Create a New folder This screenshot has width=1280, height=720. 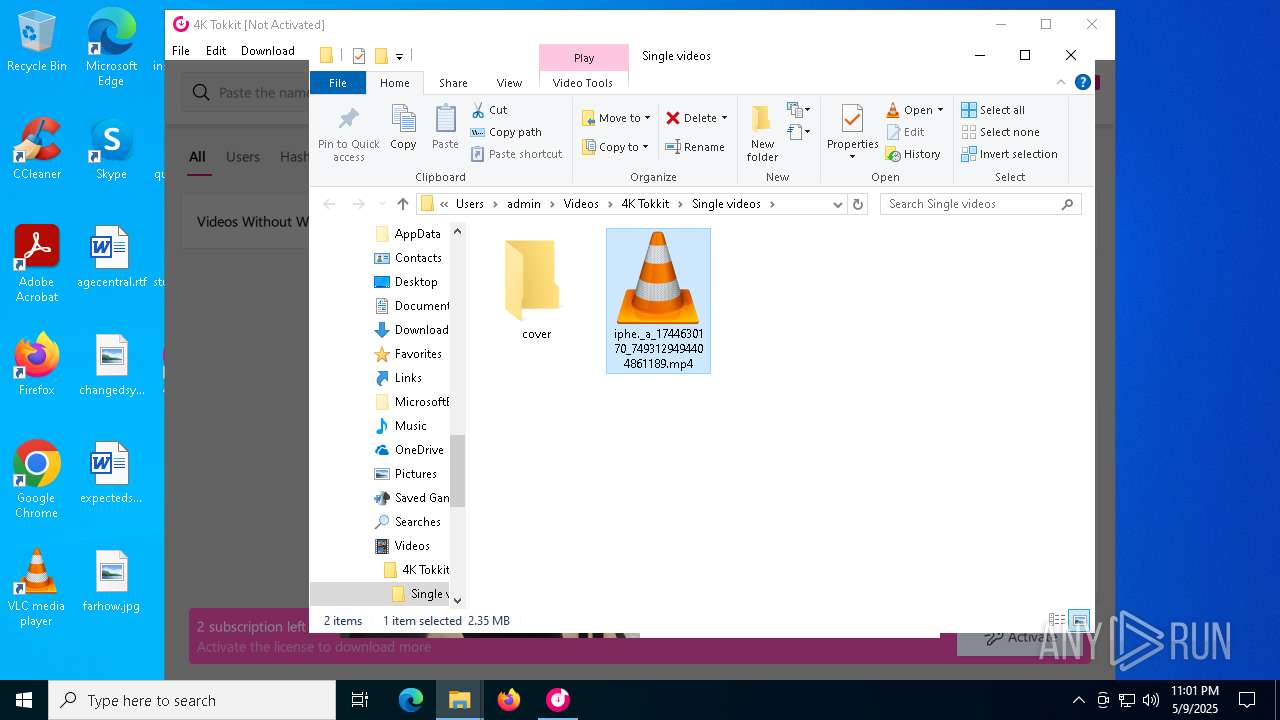click(x=762, y=133)
